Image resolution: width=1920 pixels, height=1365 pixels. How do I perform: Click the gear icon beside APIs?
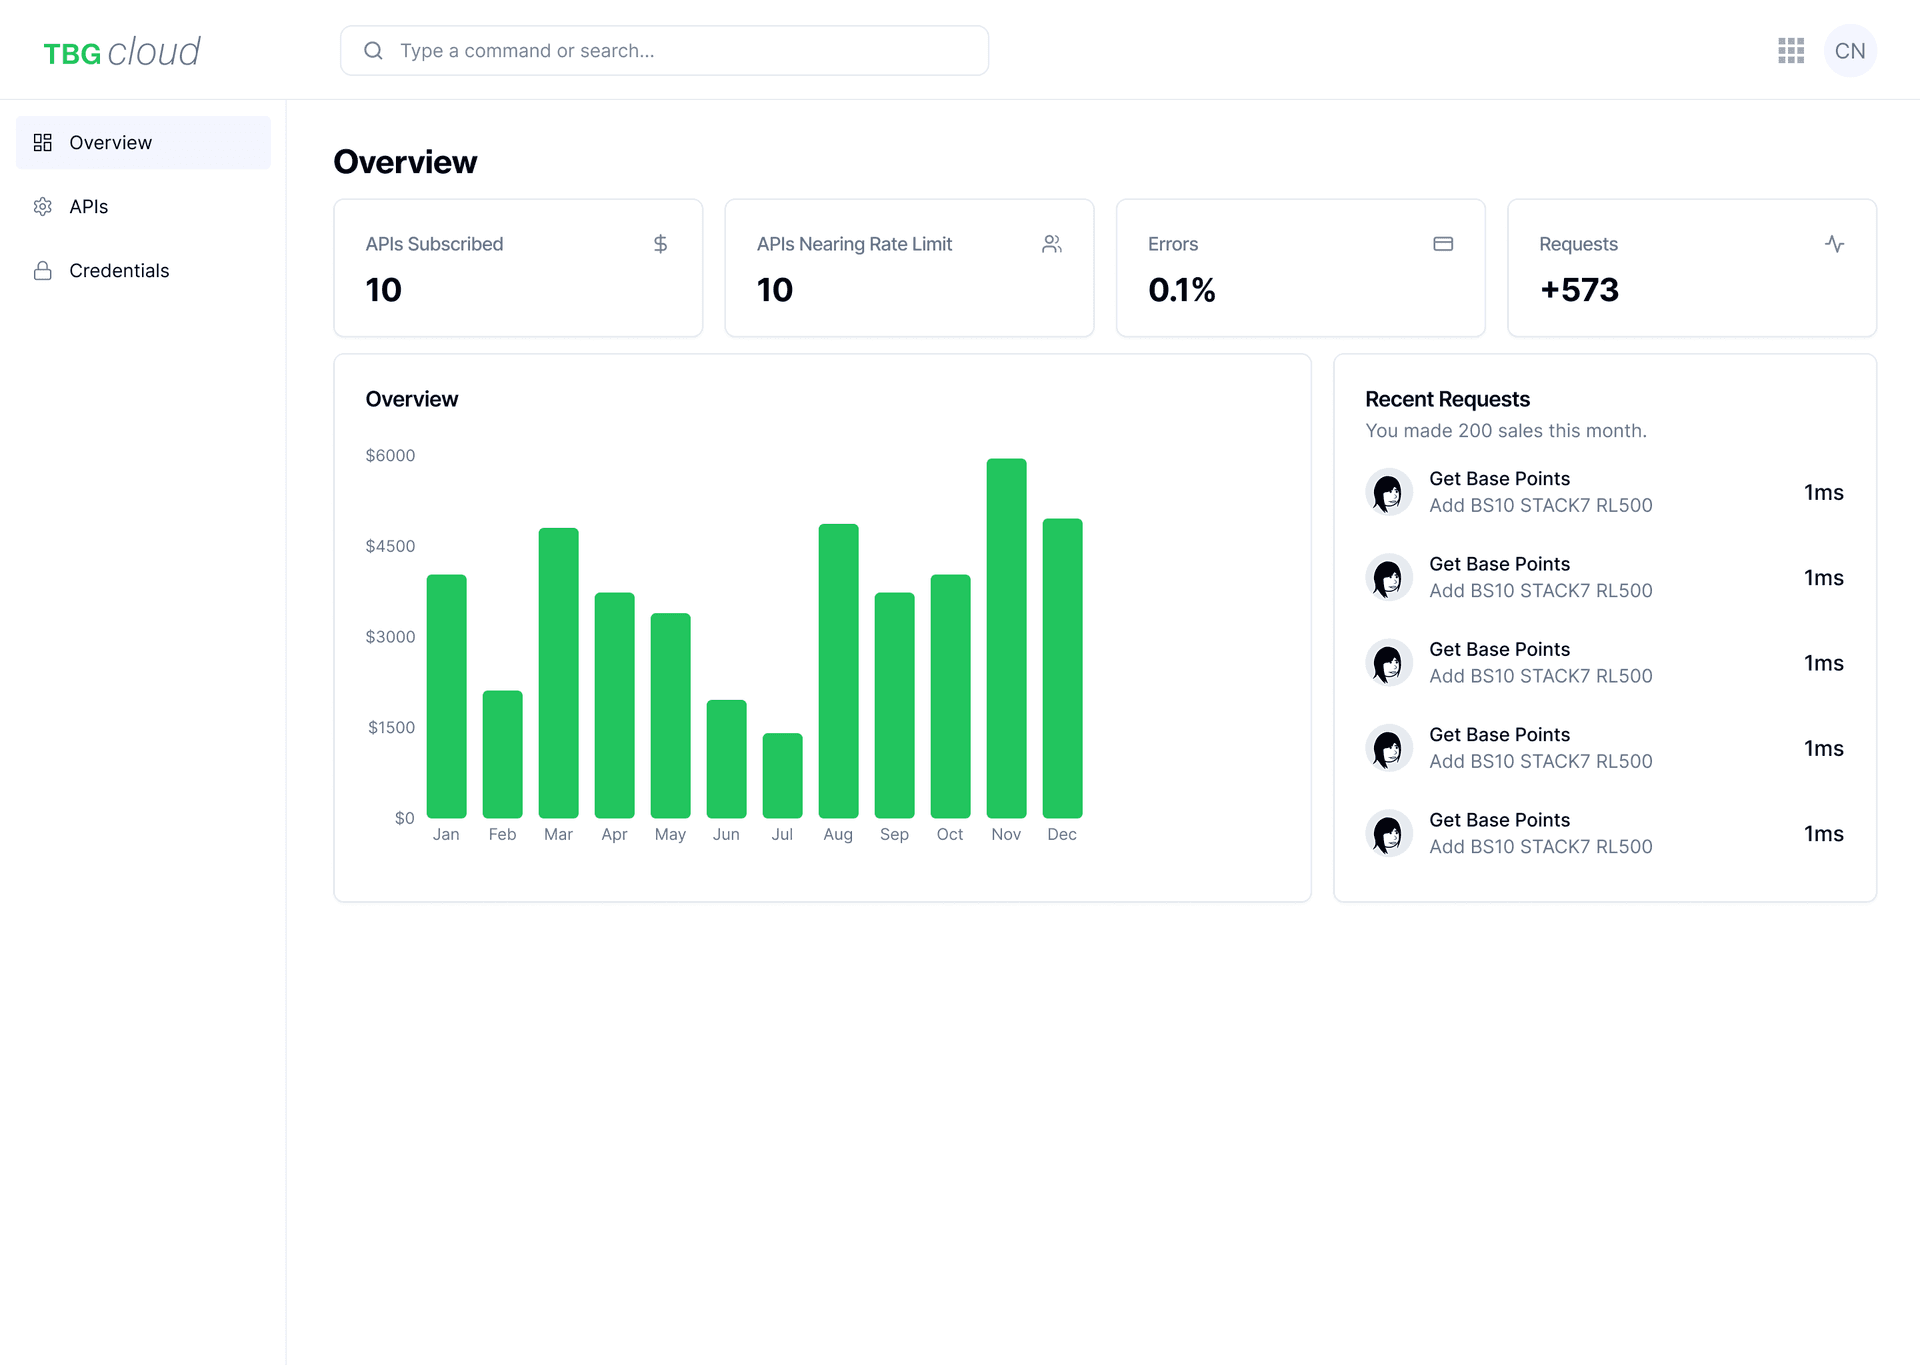(43, 207)
